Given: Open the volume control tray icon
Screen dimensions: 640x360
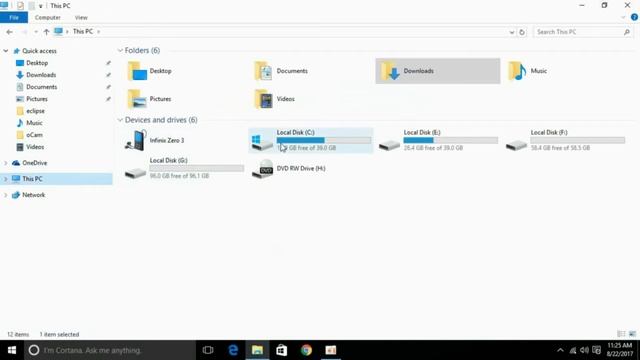Looking at the screenshot, I should 584,350.
